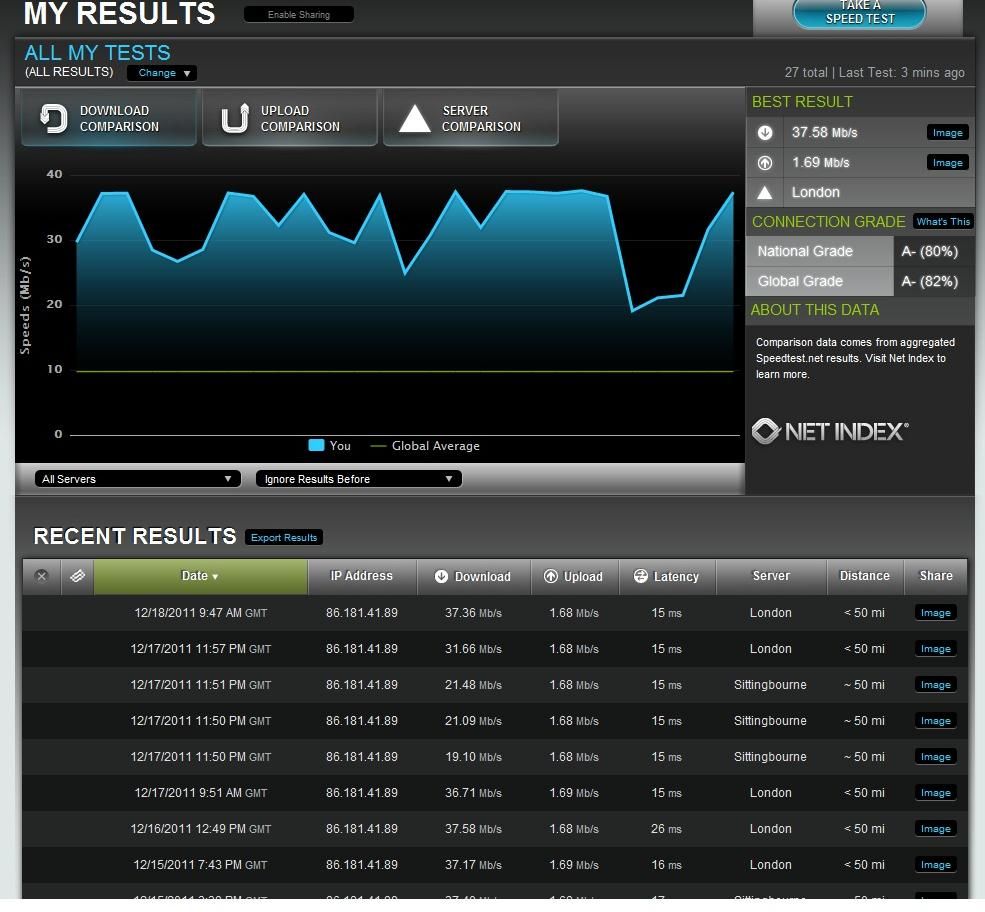Click the Server Comparison triangle icon

coord(416,118)
